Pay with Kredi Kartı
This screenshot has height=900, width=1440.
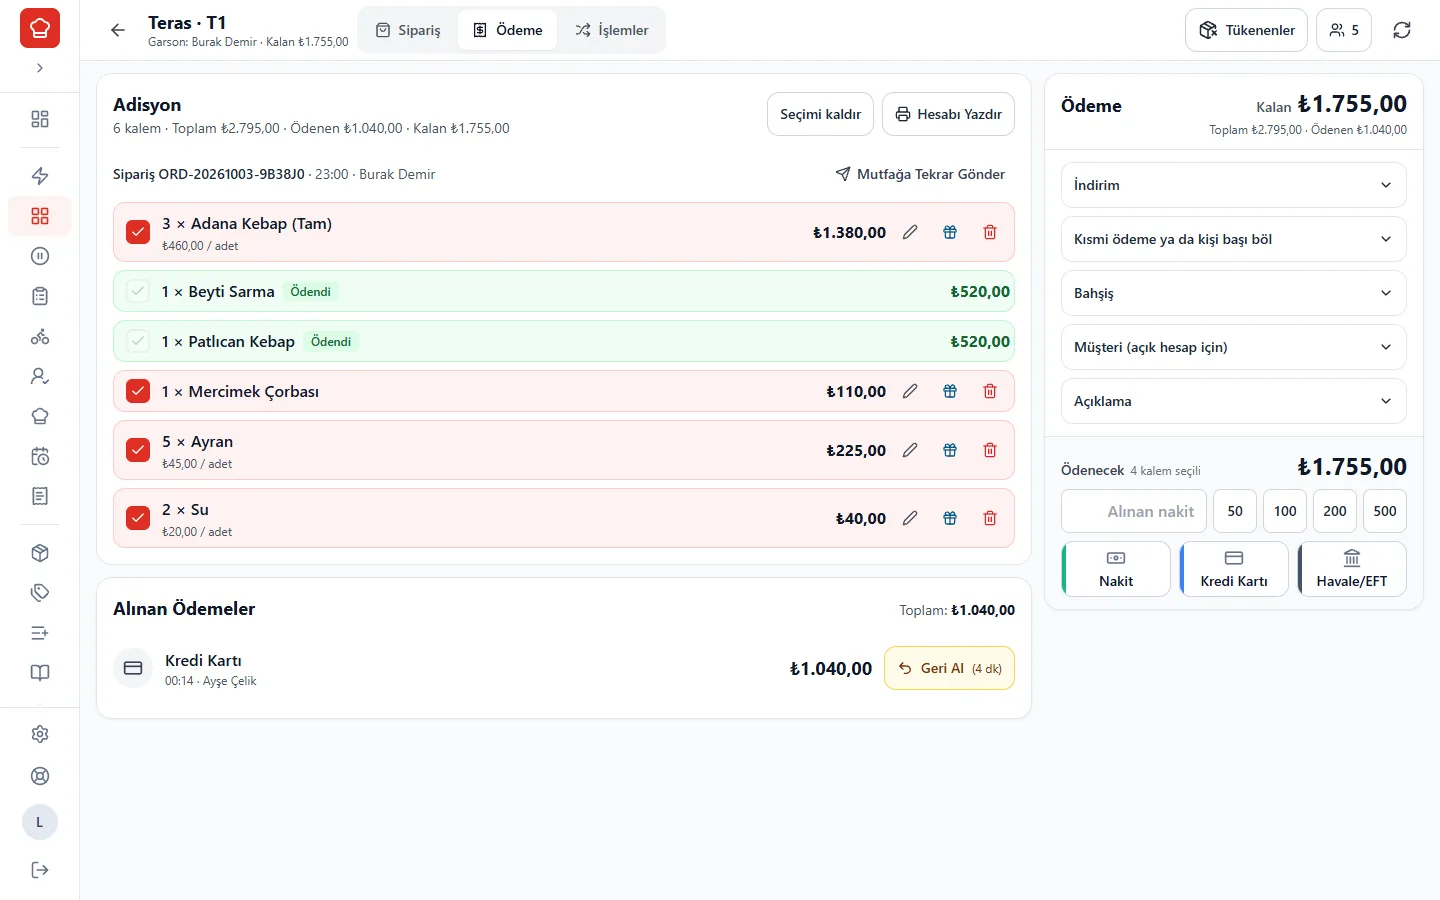tap(1234, 569)
